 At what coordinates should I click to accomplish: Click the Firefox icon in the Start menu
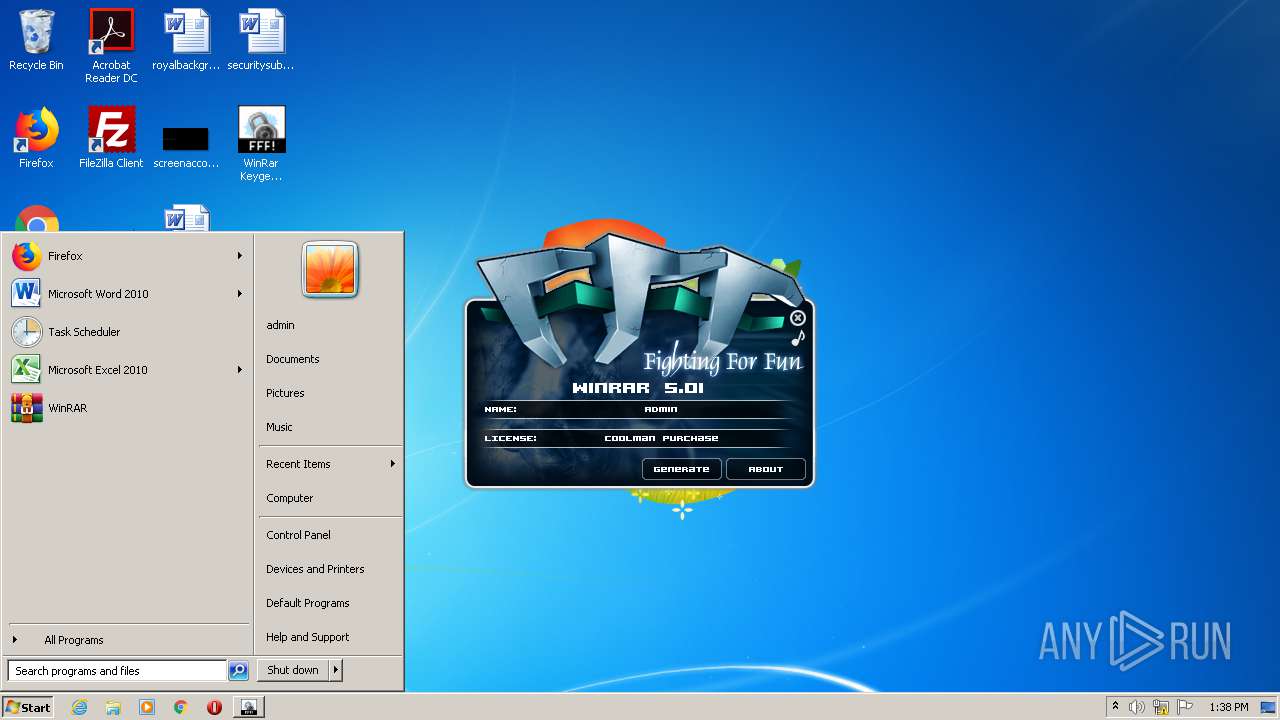tap(27, 256)
